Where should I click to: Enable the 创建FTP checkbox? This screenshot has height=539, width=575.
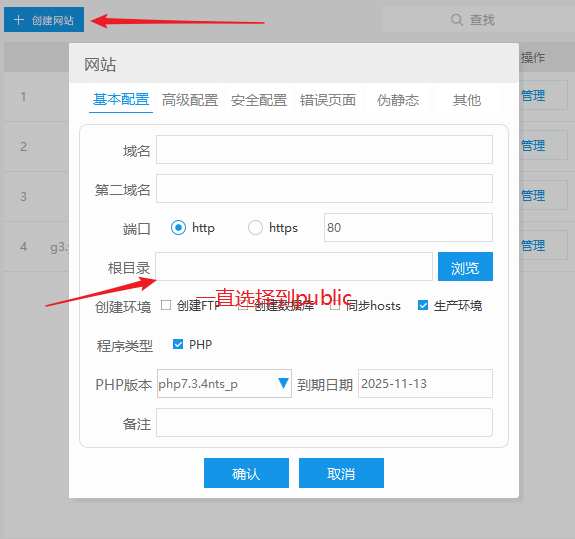(x=166, y=305)
